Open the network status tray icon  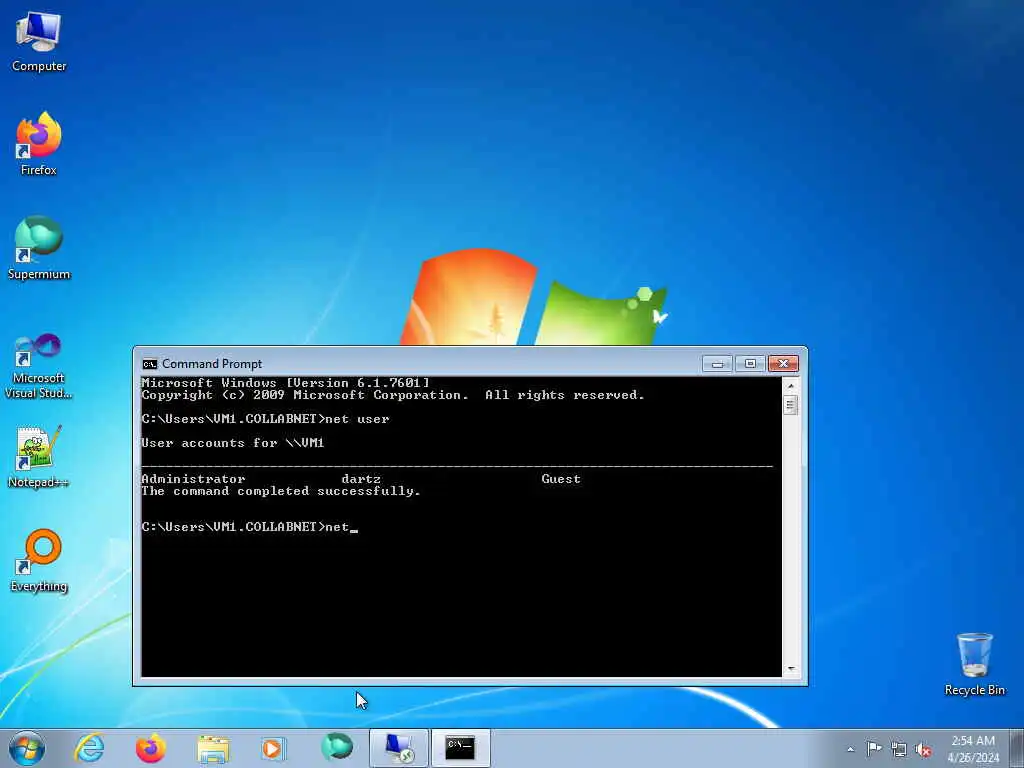(899, 749)
